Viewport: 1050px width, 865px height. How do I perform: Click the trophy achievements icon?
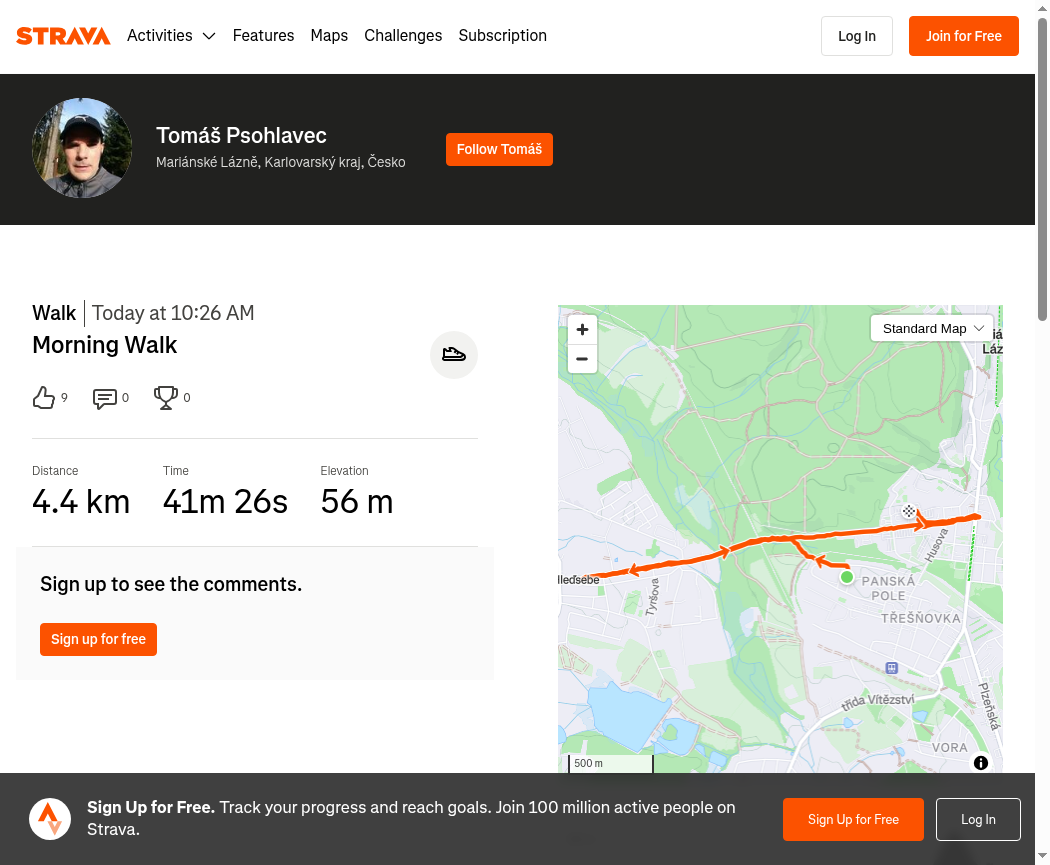(x=166, y=398)
